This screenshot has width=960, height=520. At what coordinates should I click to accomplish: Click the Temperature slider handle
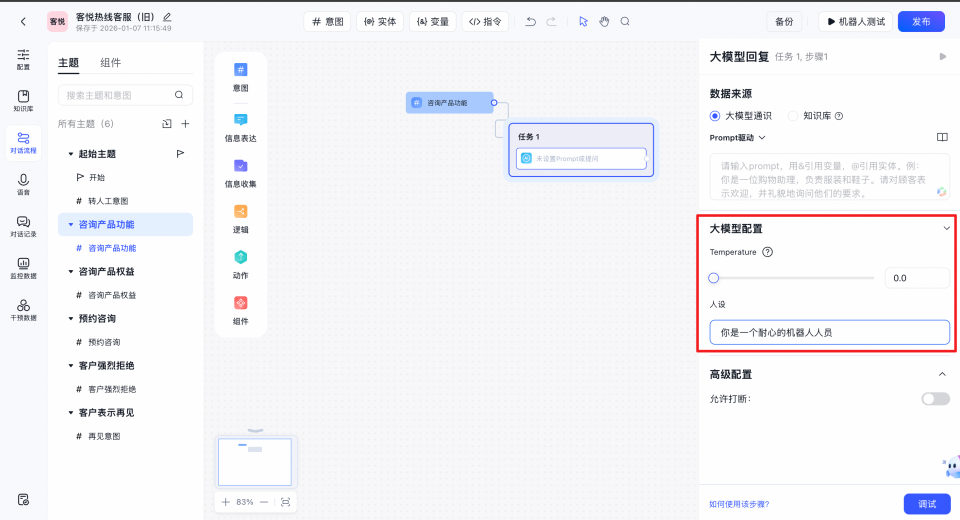pos(714,278)
